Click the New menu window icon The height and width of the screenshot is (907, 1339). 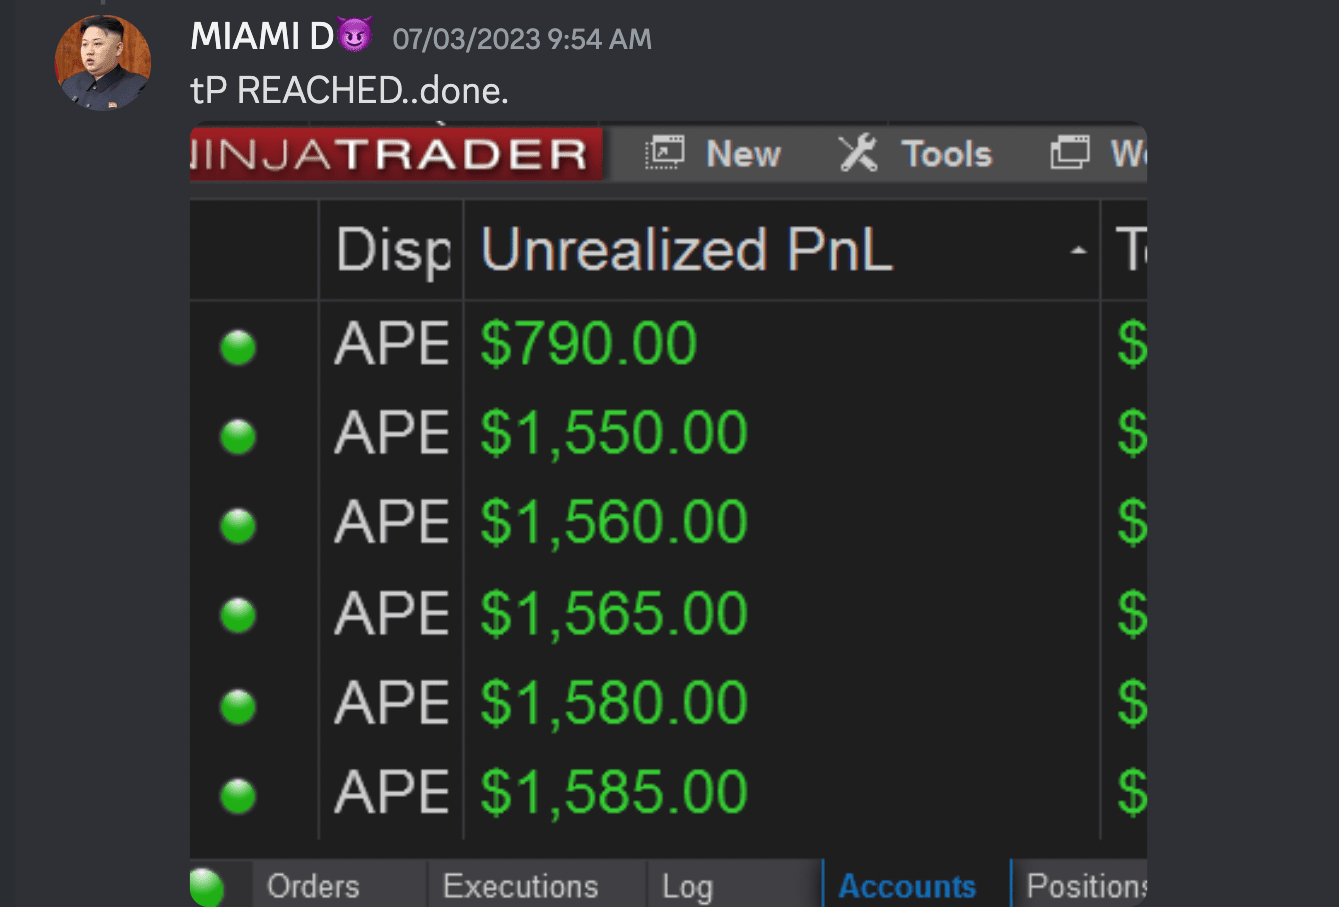pyautogui.click(x=664, y=153)
